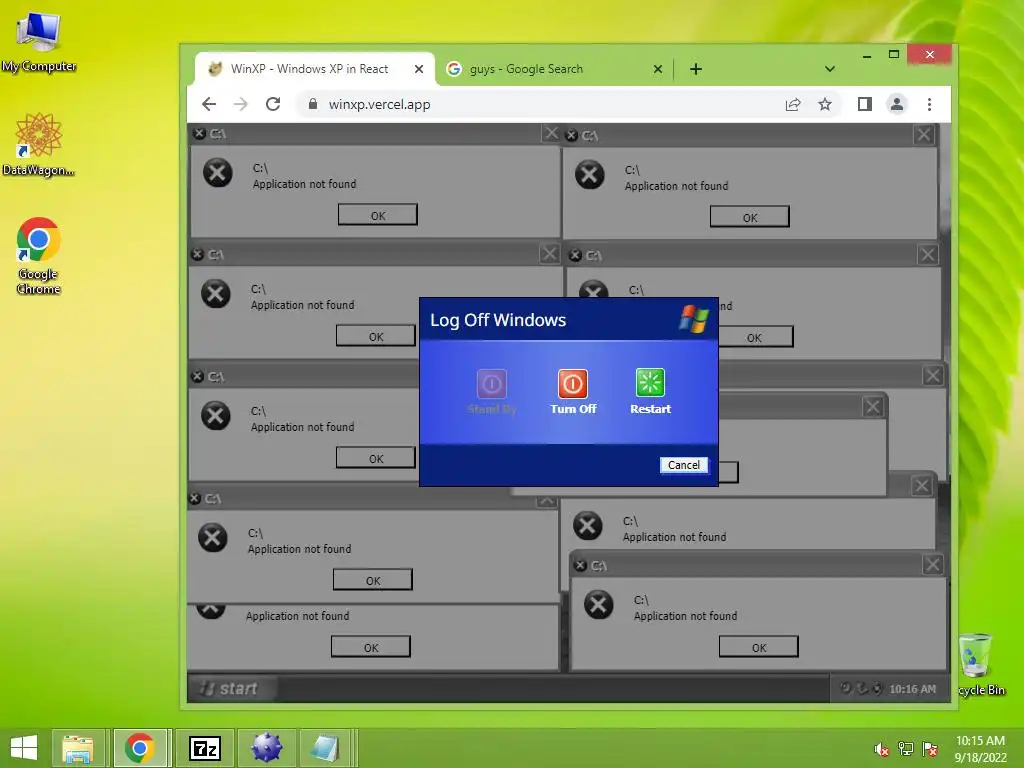Click the Chrome forward arrow
The image size is (1024, 768).
[241, 104]
